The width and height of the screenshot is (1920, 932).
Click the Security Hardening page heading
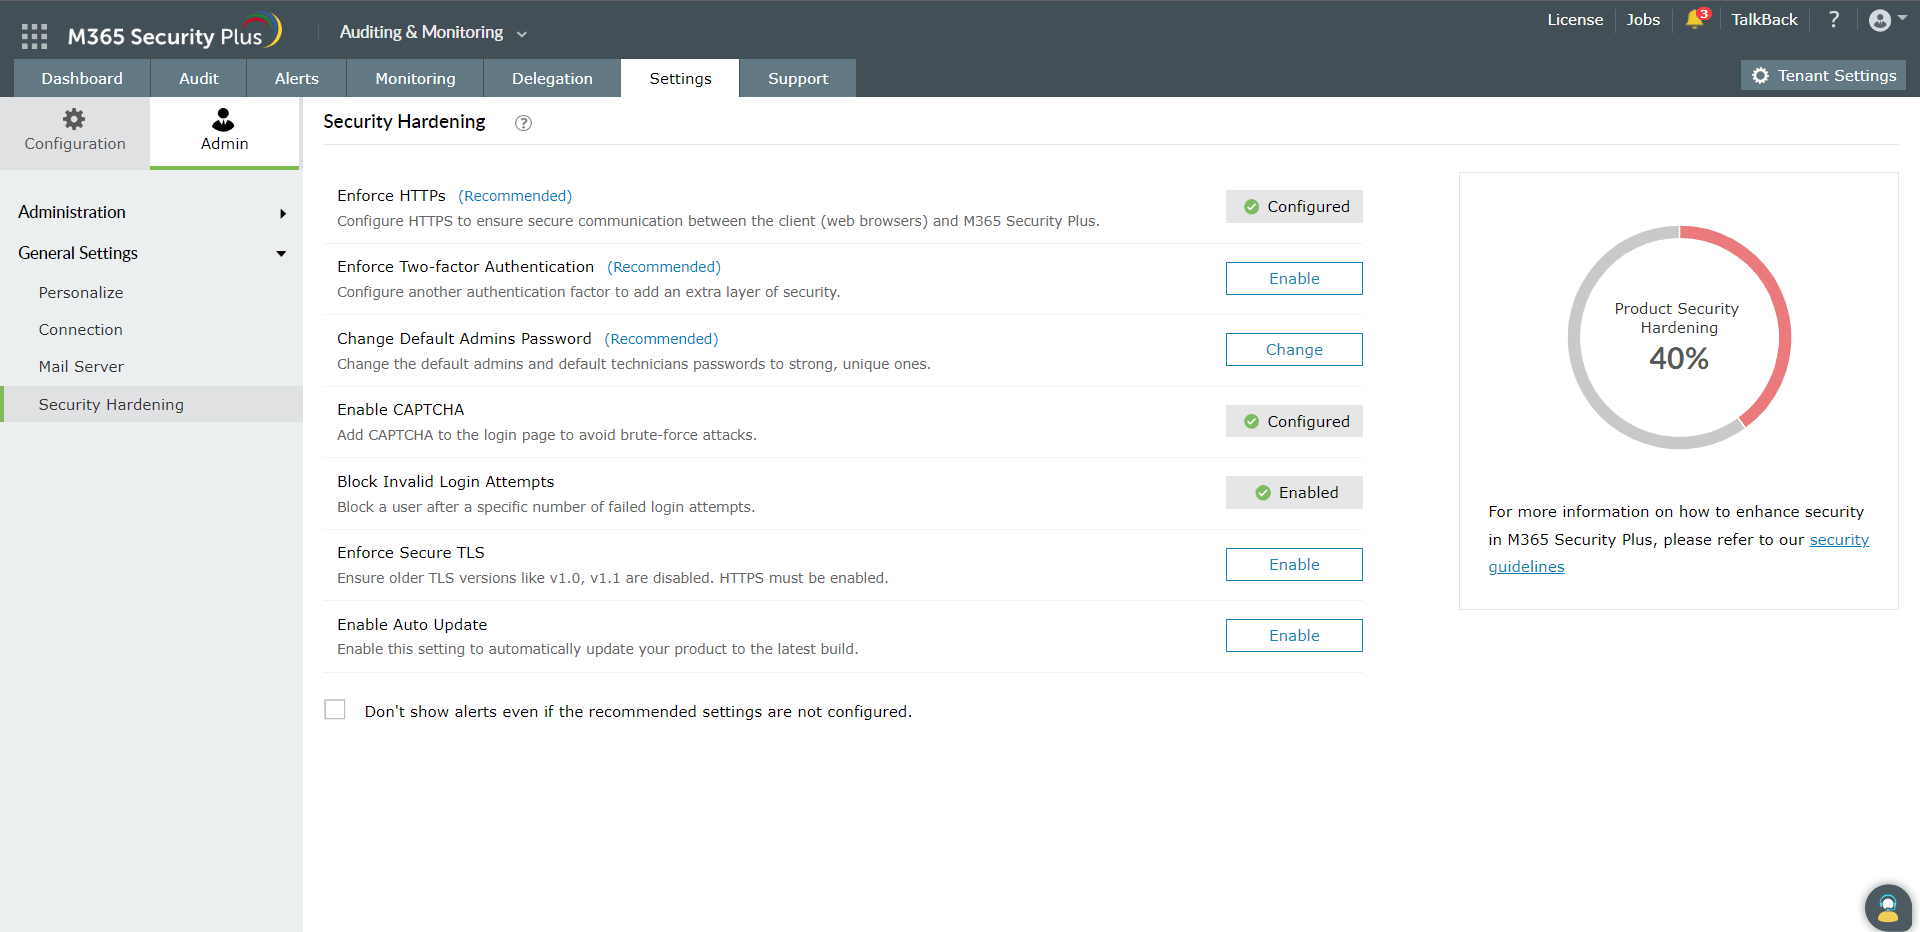click(404, 122)
